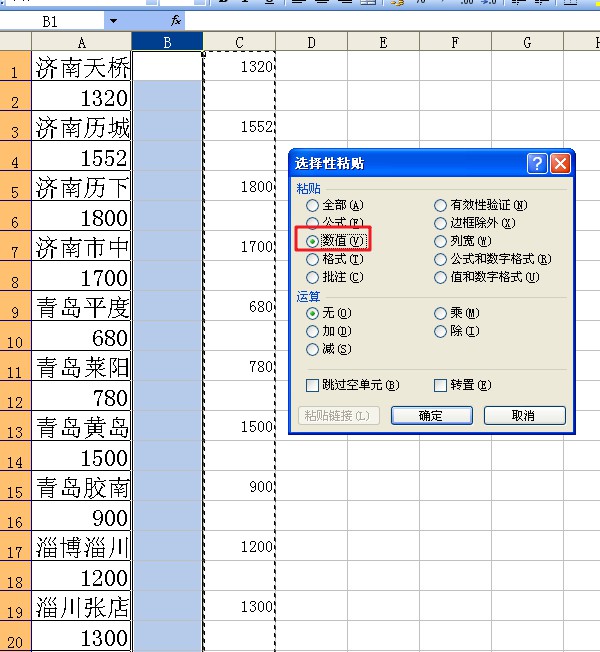Select row 14 header
Screen dimensions: 600x652
(x=15, y=455)
